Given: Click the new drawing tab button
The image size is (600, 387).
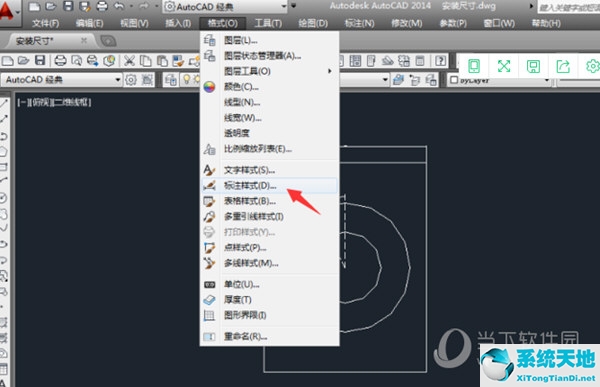Looking at the screenshot, I should [x=108, y=41].
